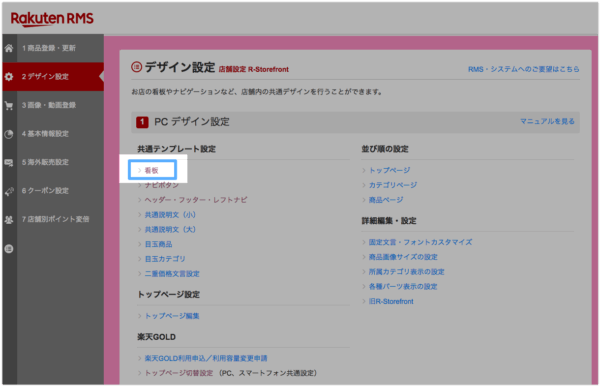
Task: Open ヘッダー・フッター・レフトナビ link
Action: (x=196, y=200)
